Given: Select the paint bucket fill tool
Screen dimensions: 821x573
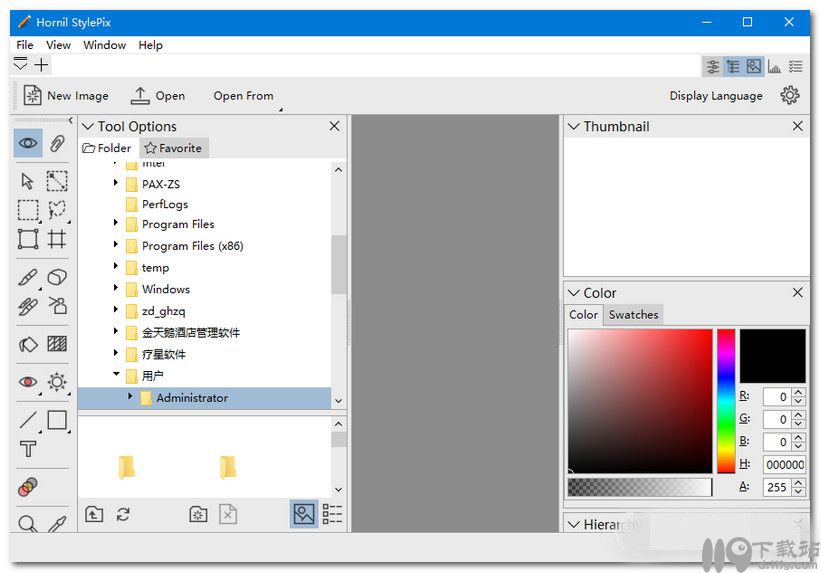Looking at the screenshot, I should (28, 344).
